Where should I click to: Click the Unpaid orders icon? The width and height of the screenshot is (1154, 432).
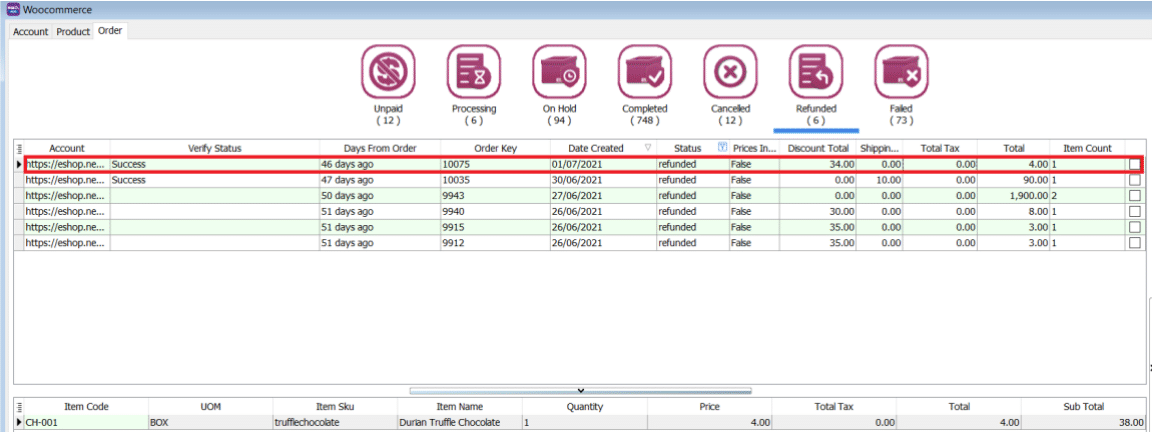[386, 72]
